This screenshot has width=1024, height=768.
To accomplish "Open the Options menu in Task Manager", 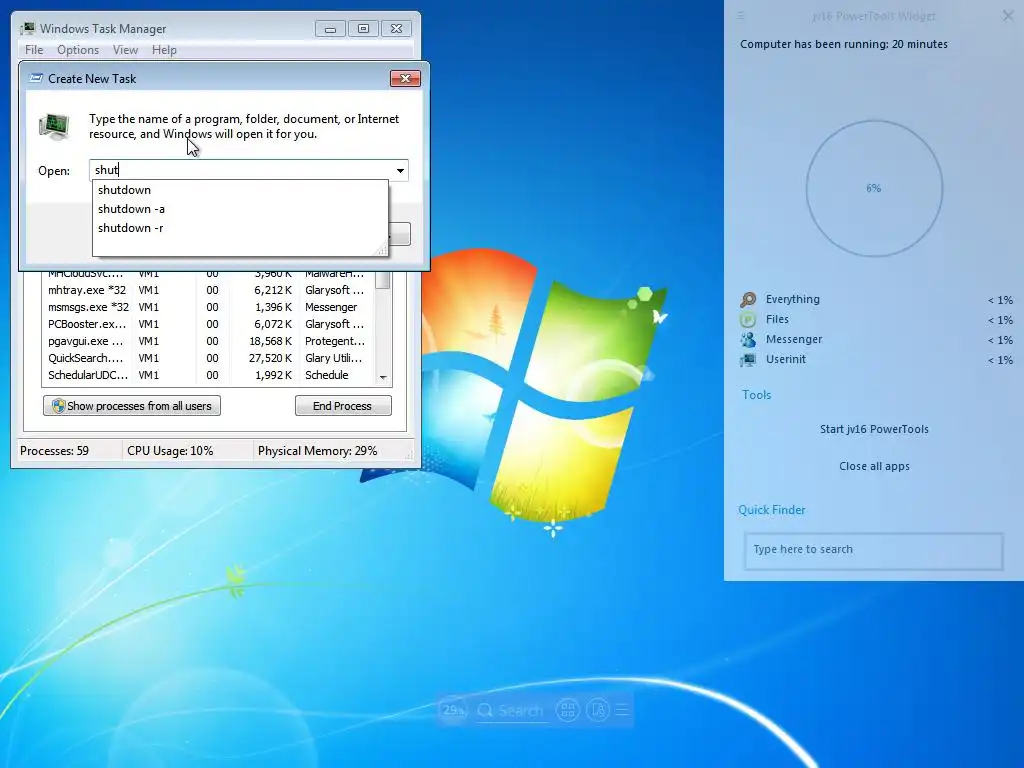I will click(x=78, y=50).
